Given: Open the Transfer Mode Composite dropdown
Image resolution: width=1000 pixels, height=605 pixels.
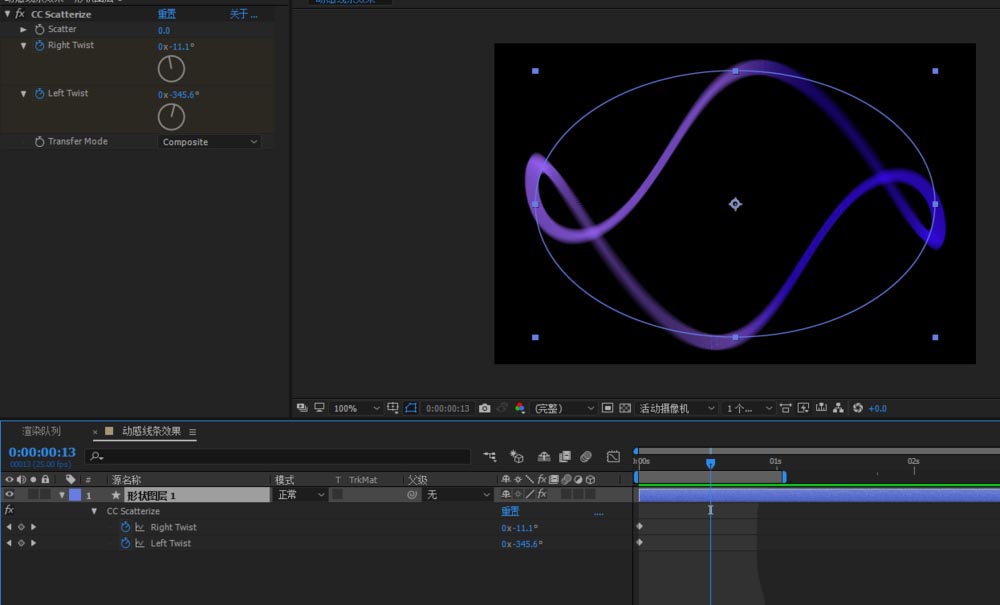Looking at the screenshot, I should [x=210, y=142].
